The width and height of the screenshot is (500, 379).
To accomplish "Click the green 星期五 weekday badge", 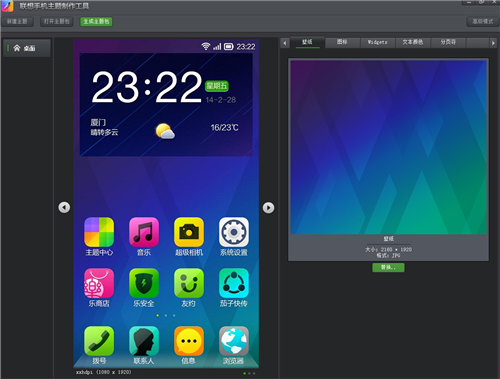I will click(217, 86).
